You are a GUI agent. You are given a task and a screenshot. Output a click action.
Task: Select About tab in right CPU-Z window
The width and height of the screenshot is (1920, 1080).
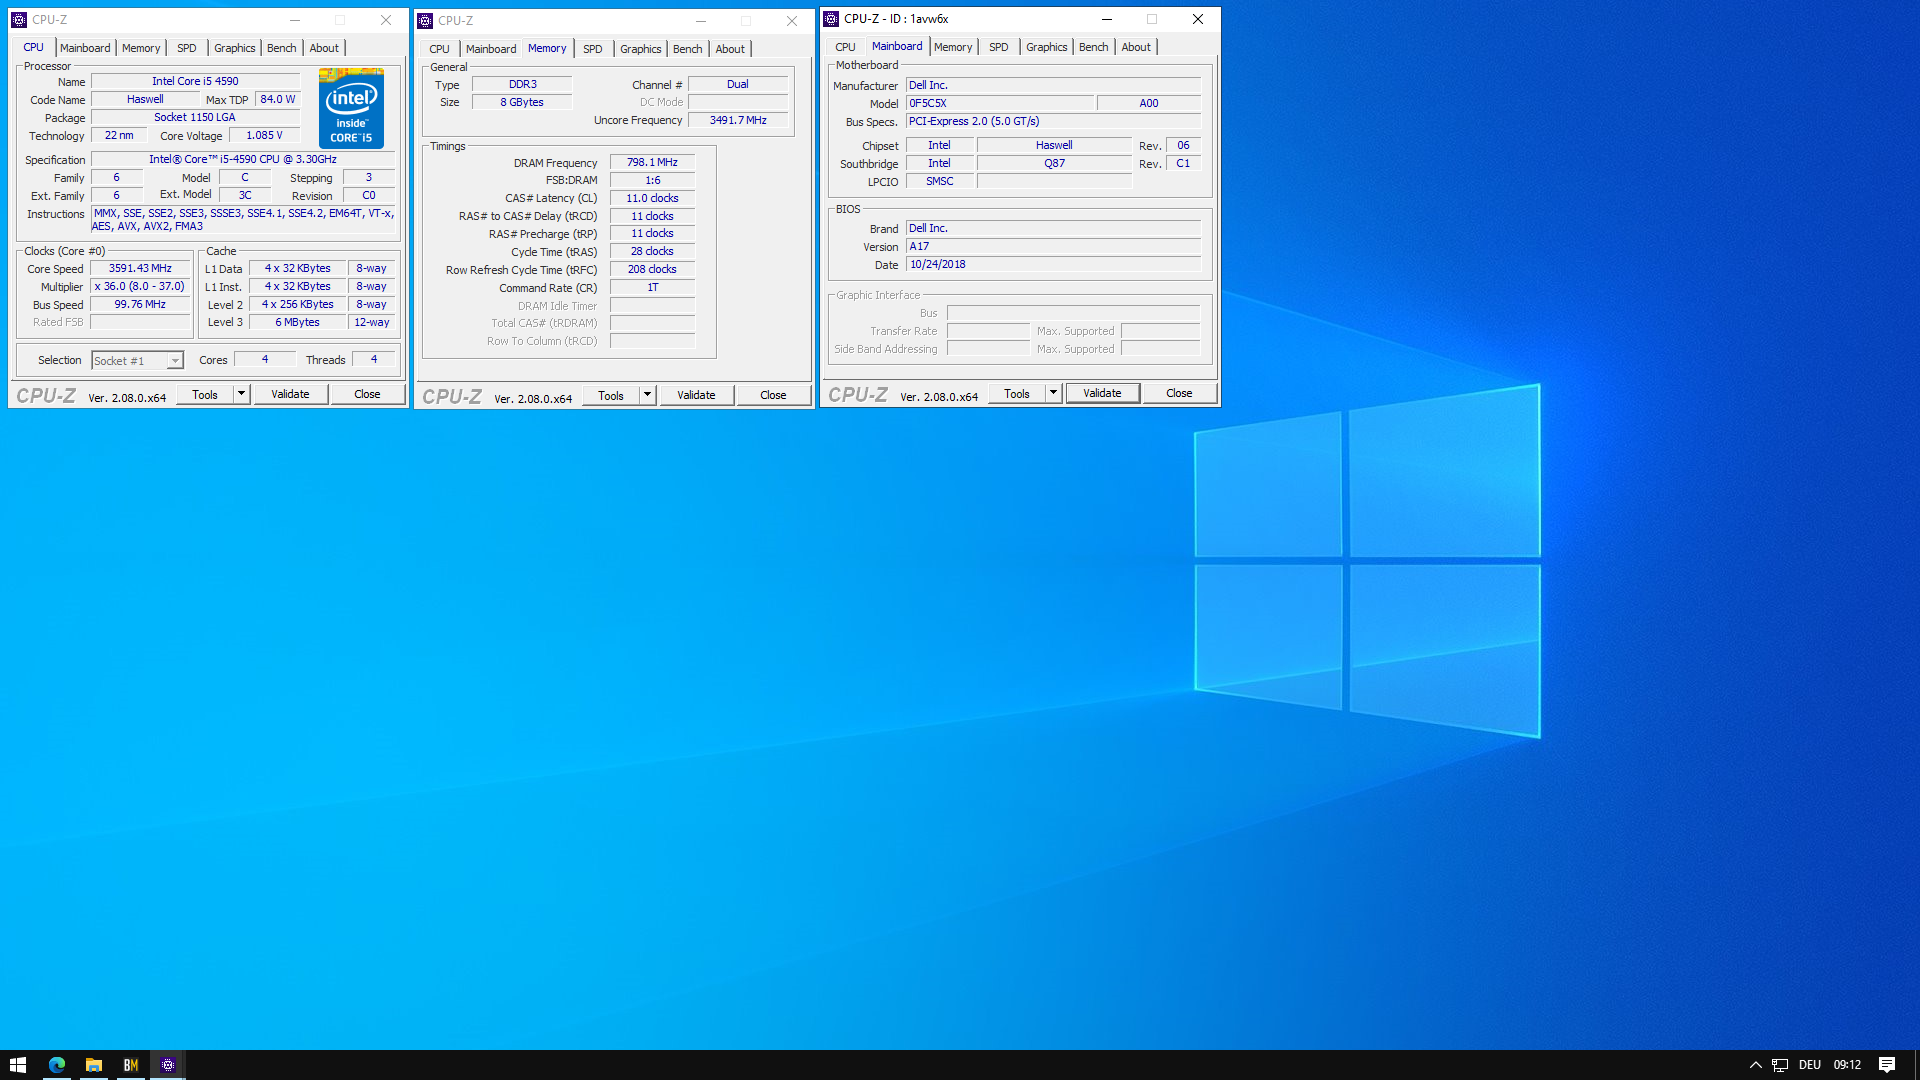click(x=1136, y=47)
